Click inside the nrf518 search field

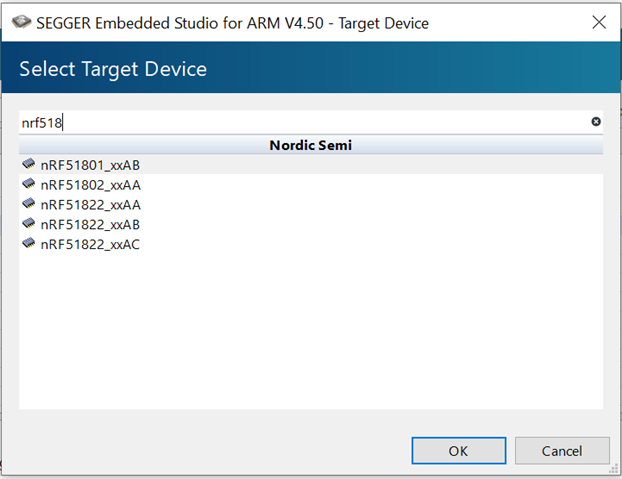click(304, 123)
